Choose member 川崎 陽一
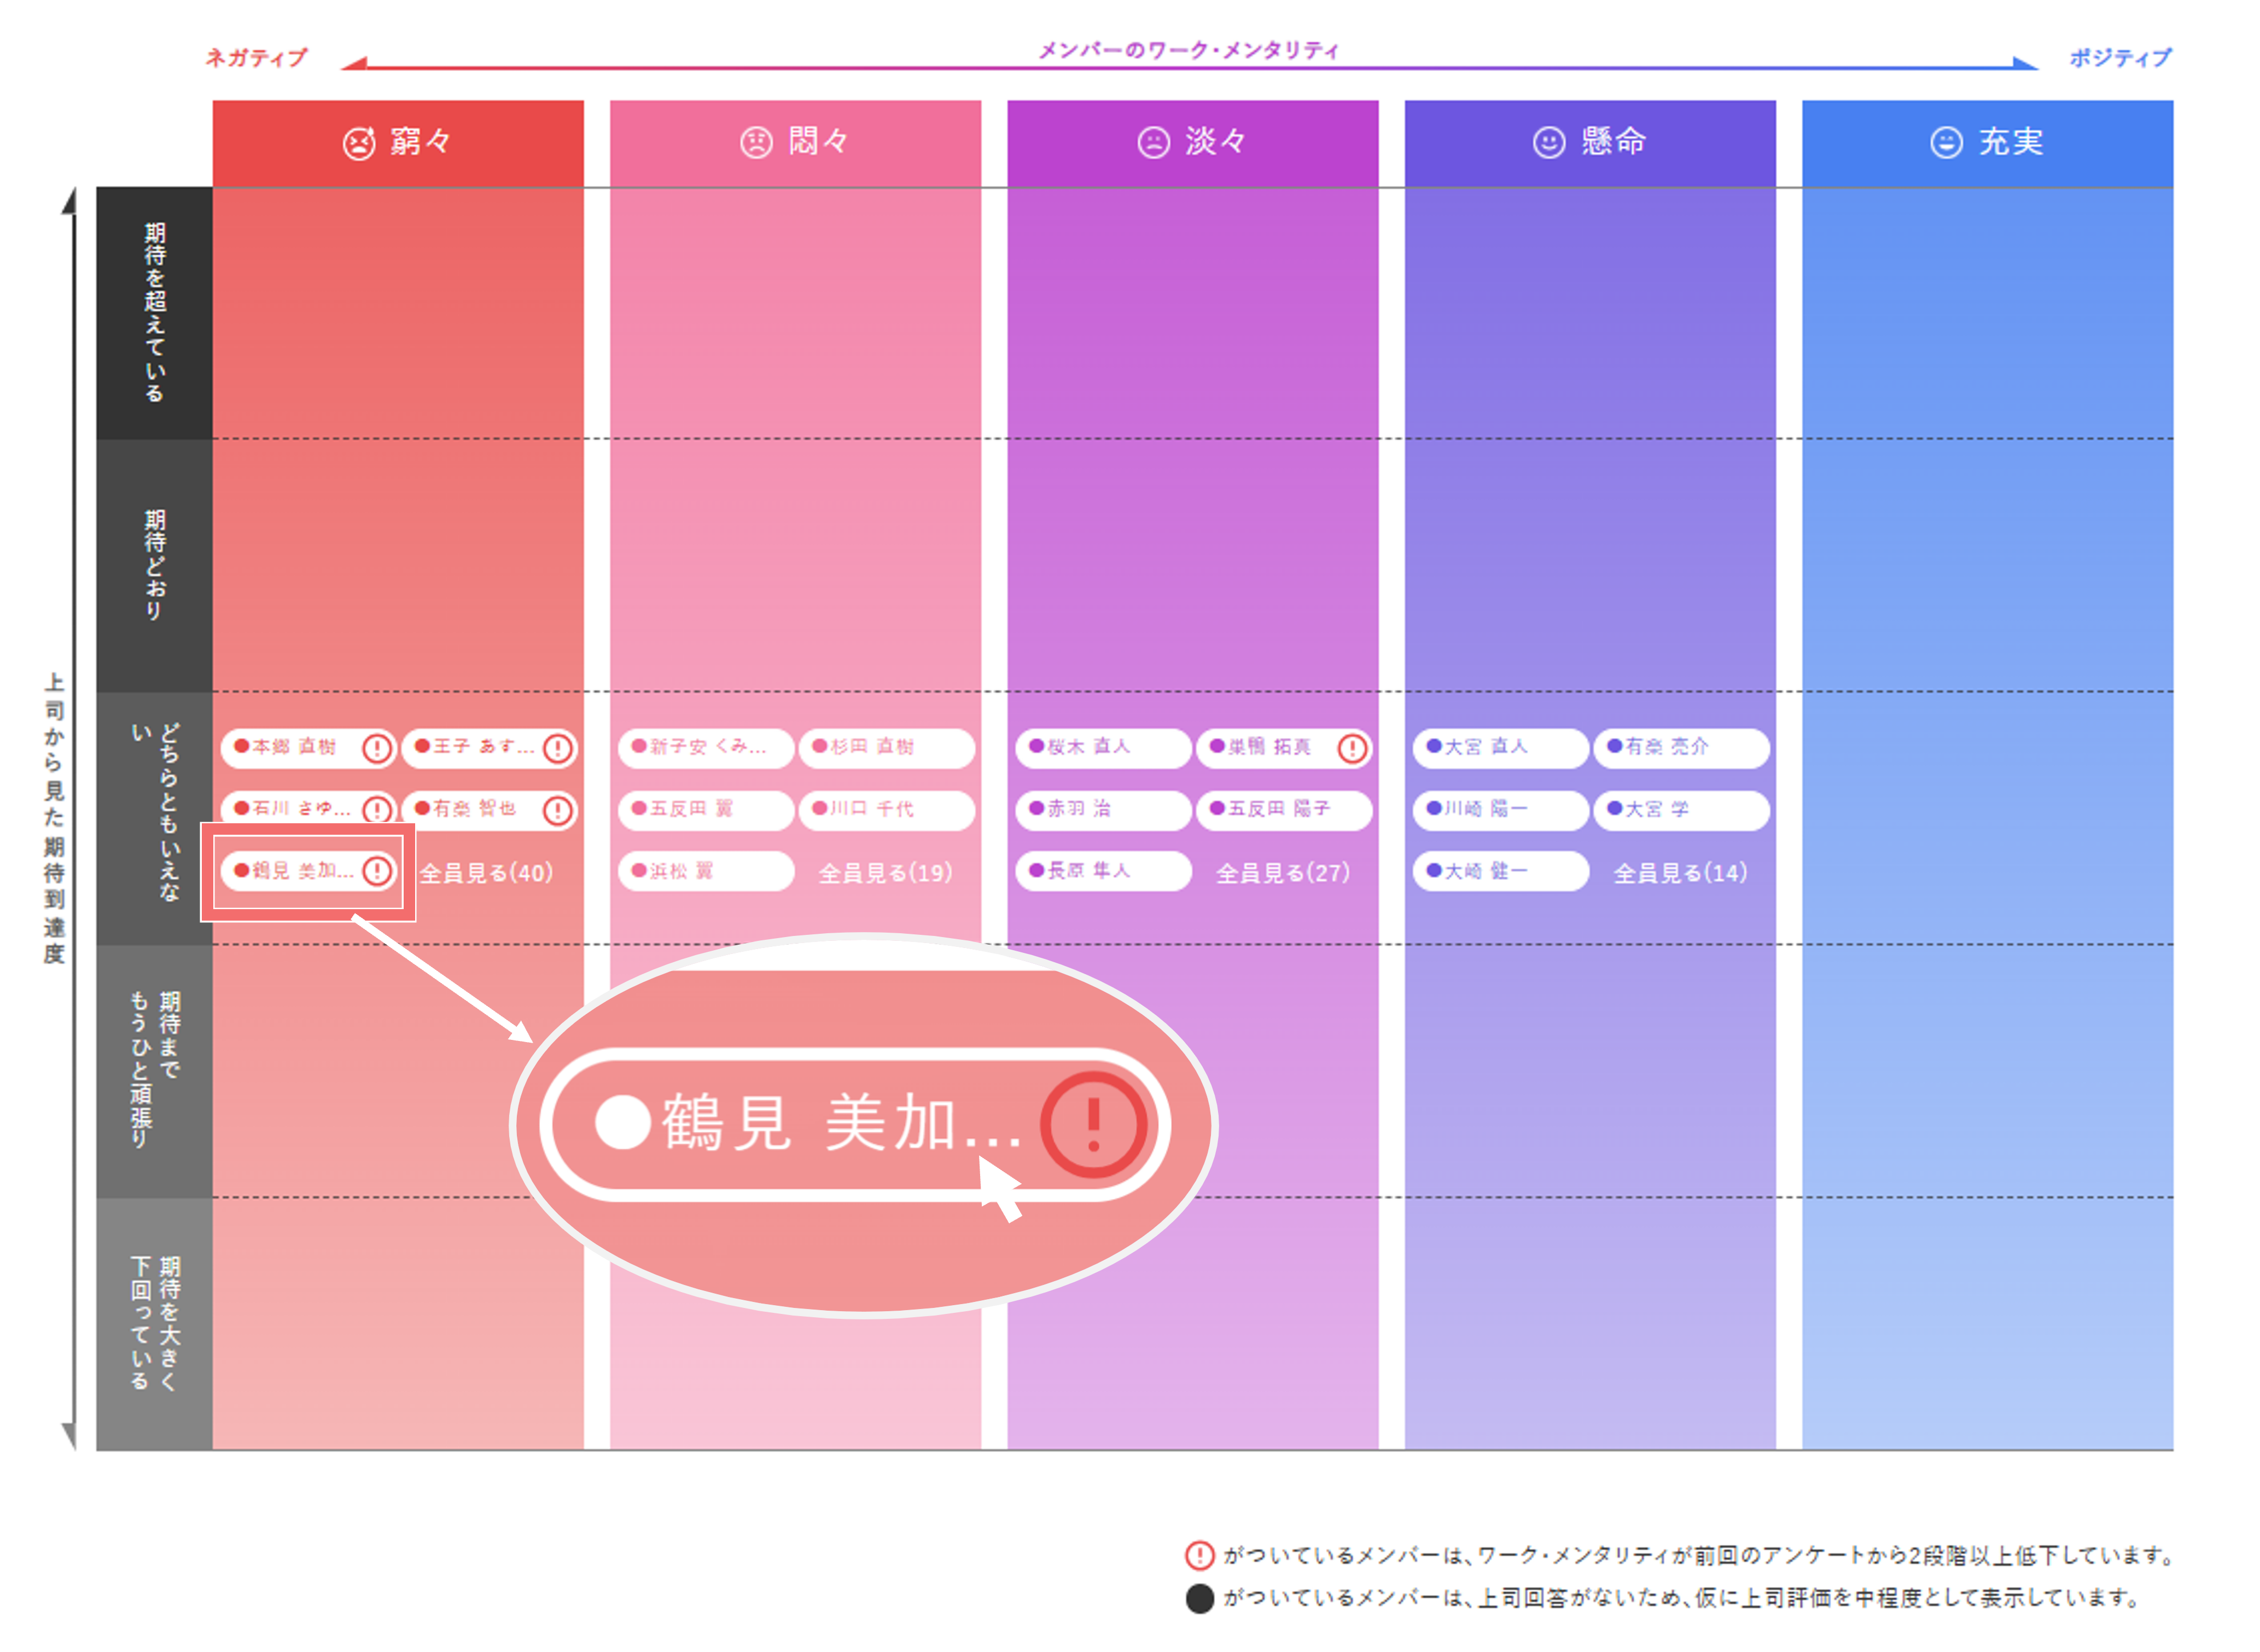The width and height of the screenshot is (2260, 1652). click(1501, 810)
